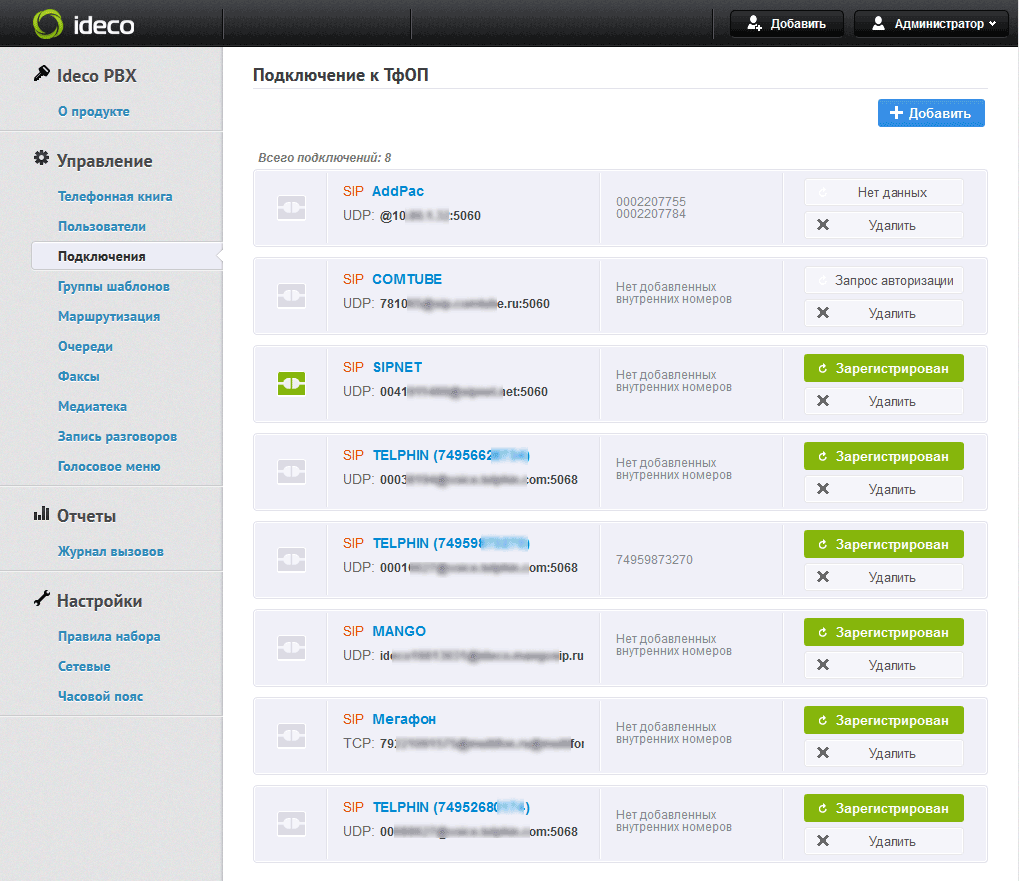The height and width of the screenshot is (881, 1019).
Task: Open the COMTUBE connection name link
Action: pos(407,279)
